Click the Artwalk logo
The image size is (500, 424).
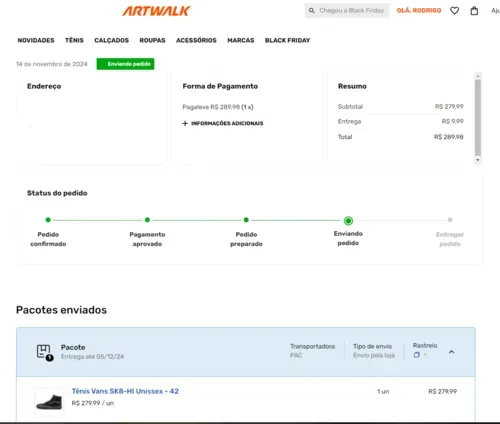pyautogui.click(x=156, y=11)
